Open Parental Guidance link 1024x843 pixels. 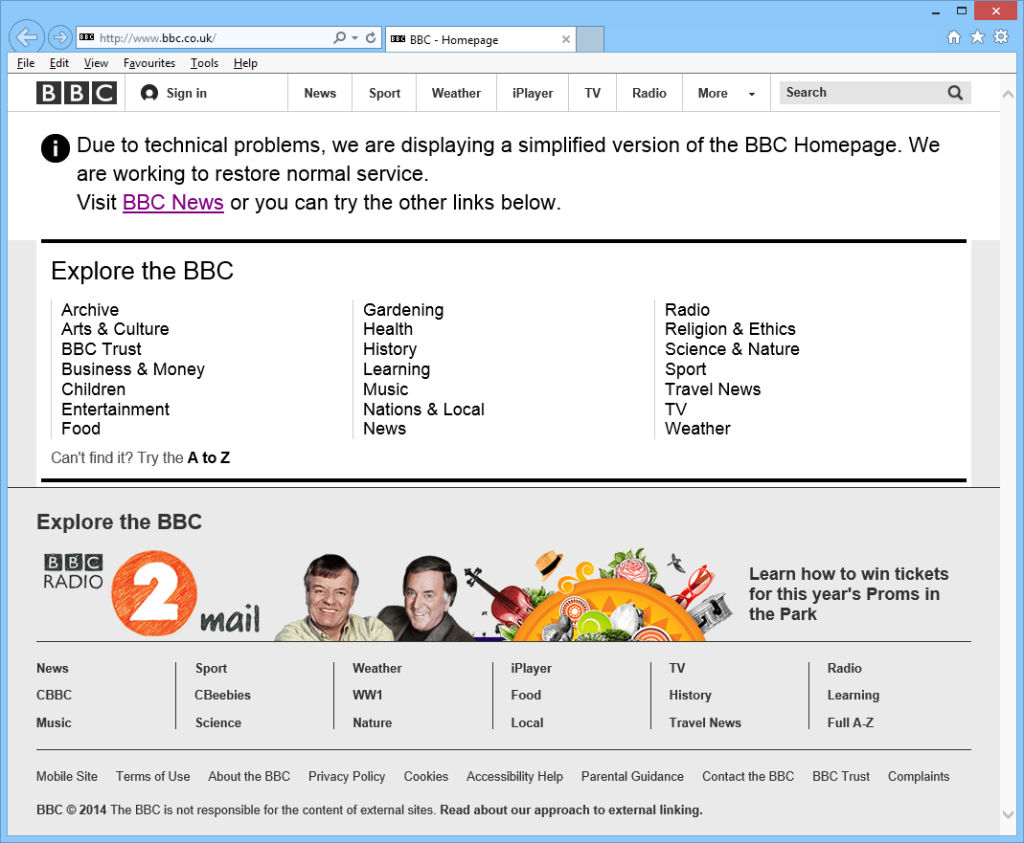click(x=632, y=776)
